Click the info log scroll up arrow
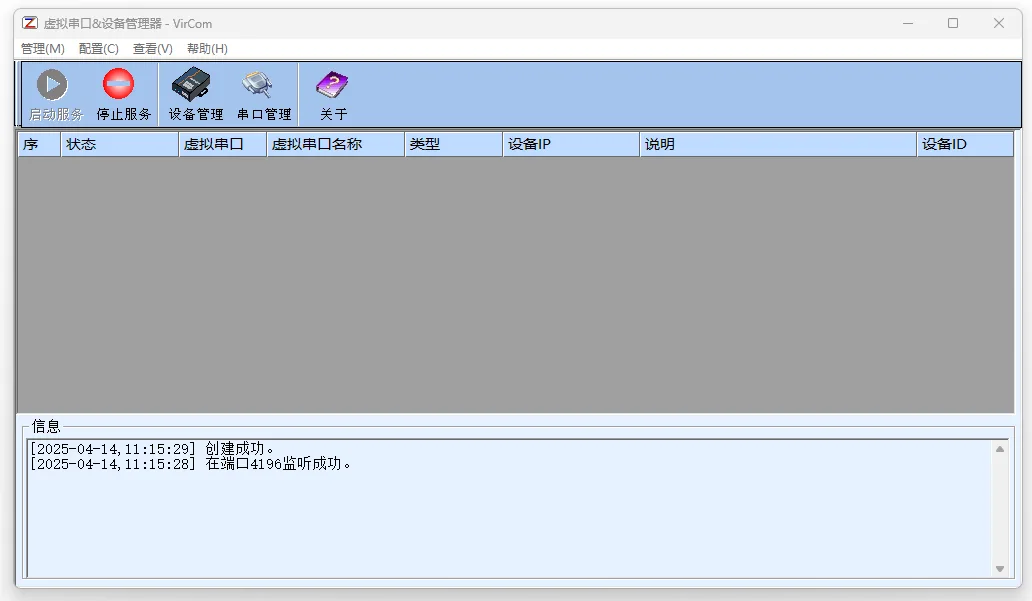The width and height of the screenshot is (1032, 601). pos(1000,449)
